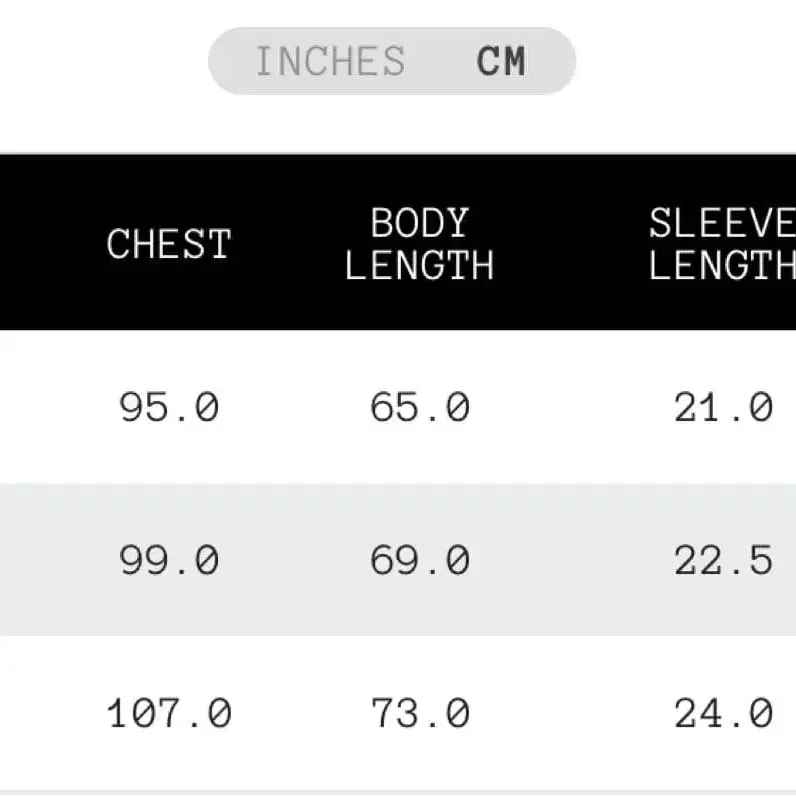This screenshot has width=796, height=796.
Task: Click the 22.5 sleeve length value
Action: tap(723, 561)
